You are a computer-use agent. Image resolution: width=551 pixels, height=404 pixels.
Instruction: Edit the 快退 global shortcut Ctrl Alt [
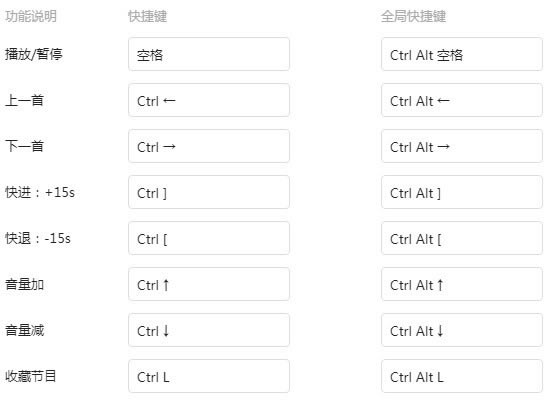tap(462, 239)
